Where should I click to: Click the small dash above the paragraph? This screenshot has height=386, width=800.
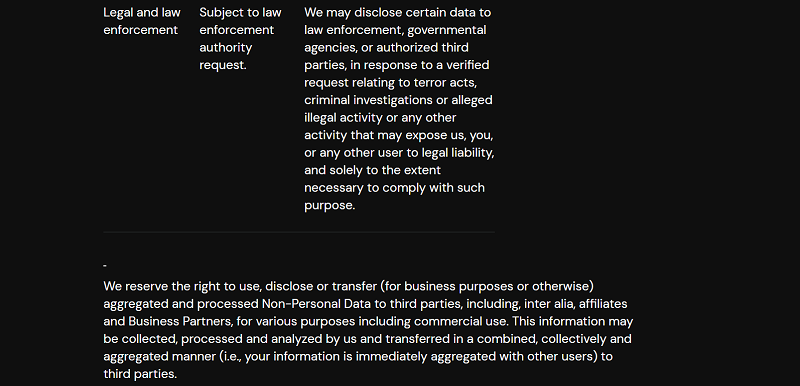[x=105, y=266]
